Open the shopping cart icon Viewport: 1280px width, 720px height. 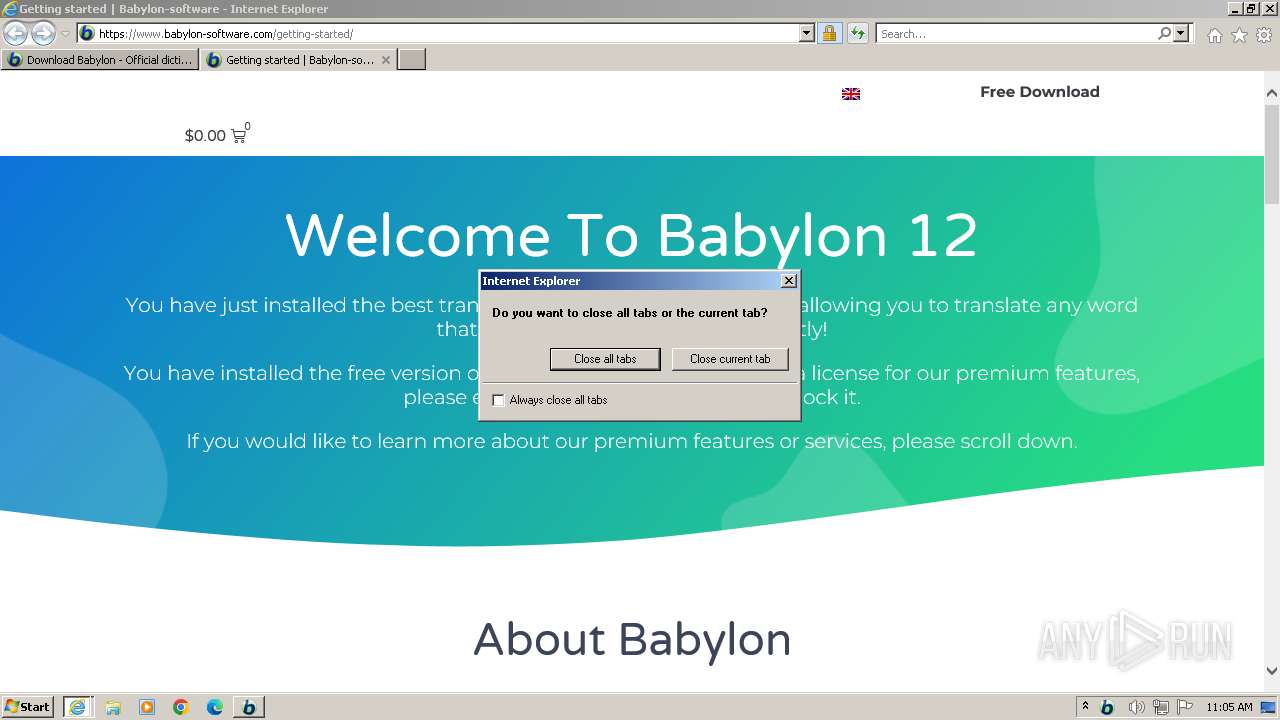239,135
